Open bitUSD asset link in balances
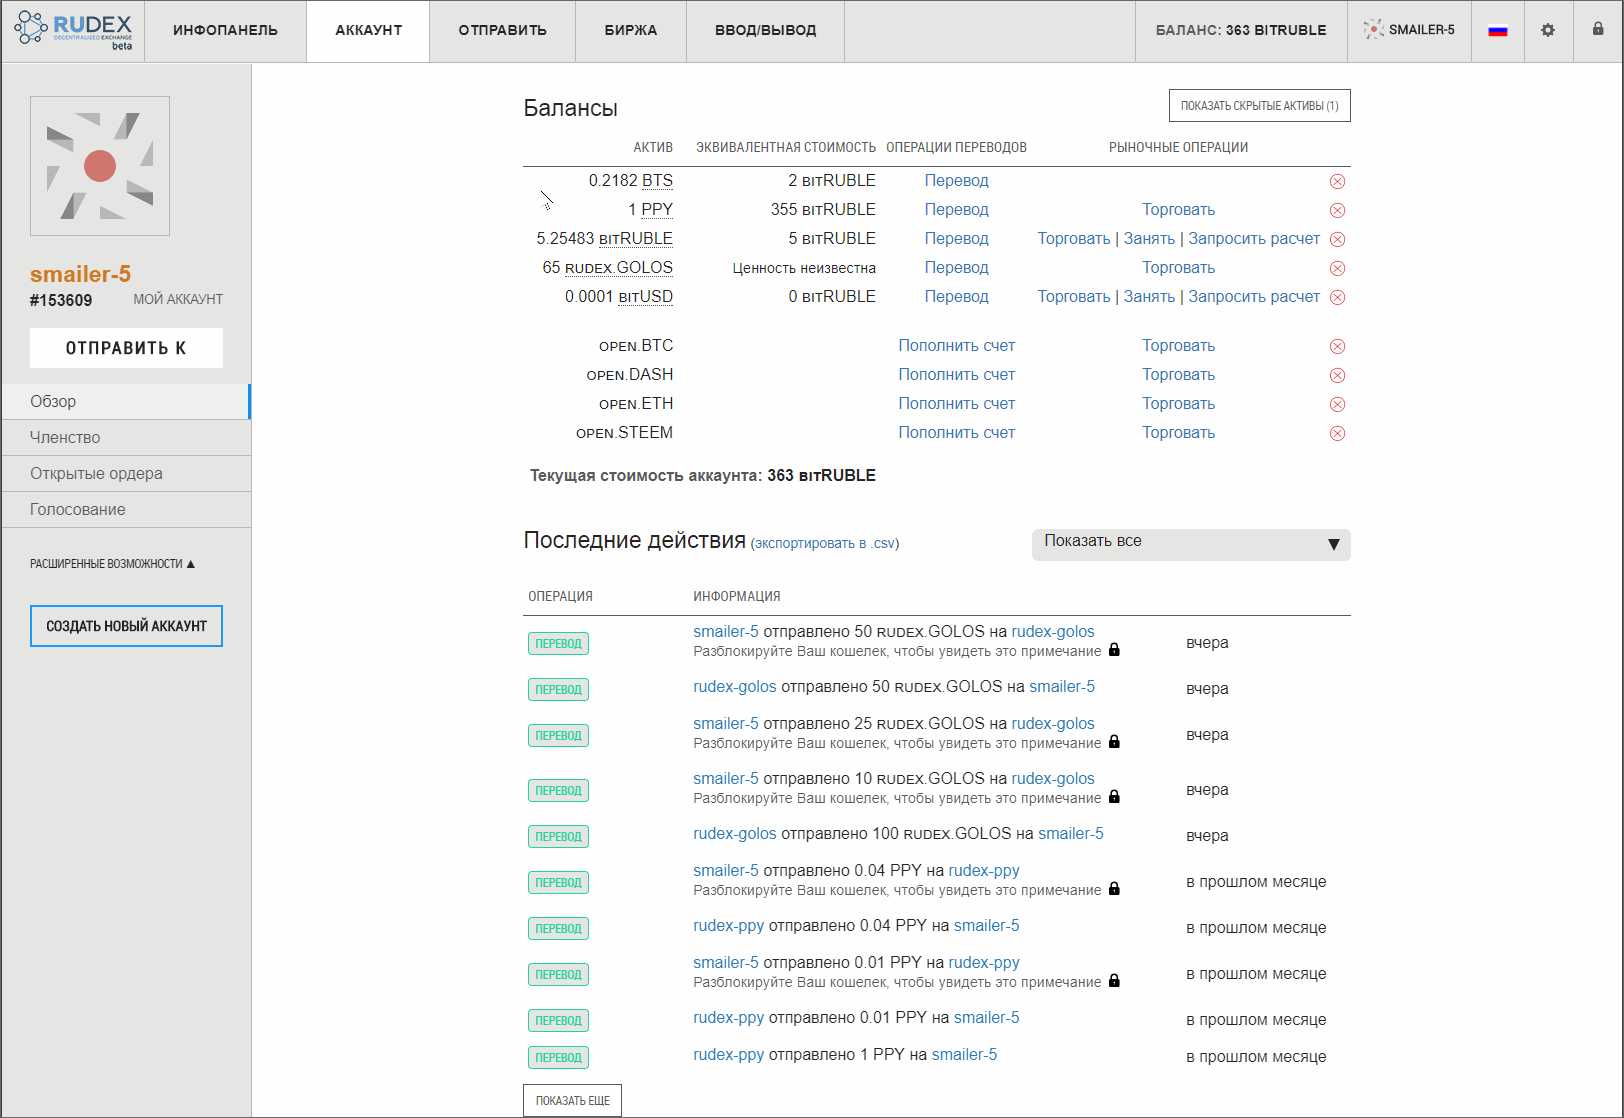Image resolution: width=1624 pixels, height=1118 pixels. 646,296
